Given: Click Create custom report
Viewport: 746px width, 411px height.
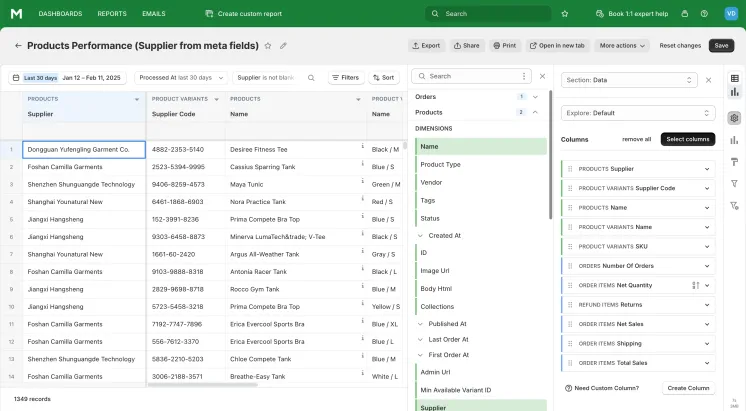Looking at the screenshot, I should (x=244, y=14).
